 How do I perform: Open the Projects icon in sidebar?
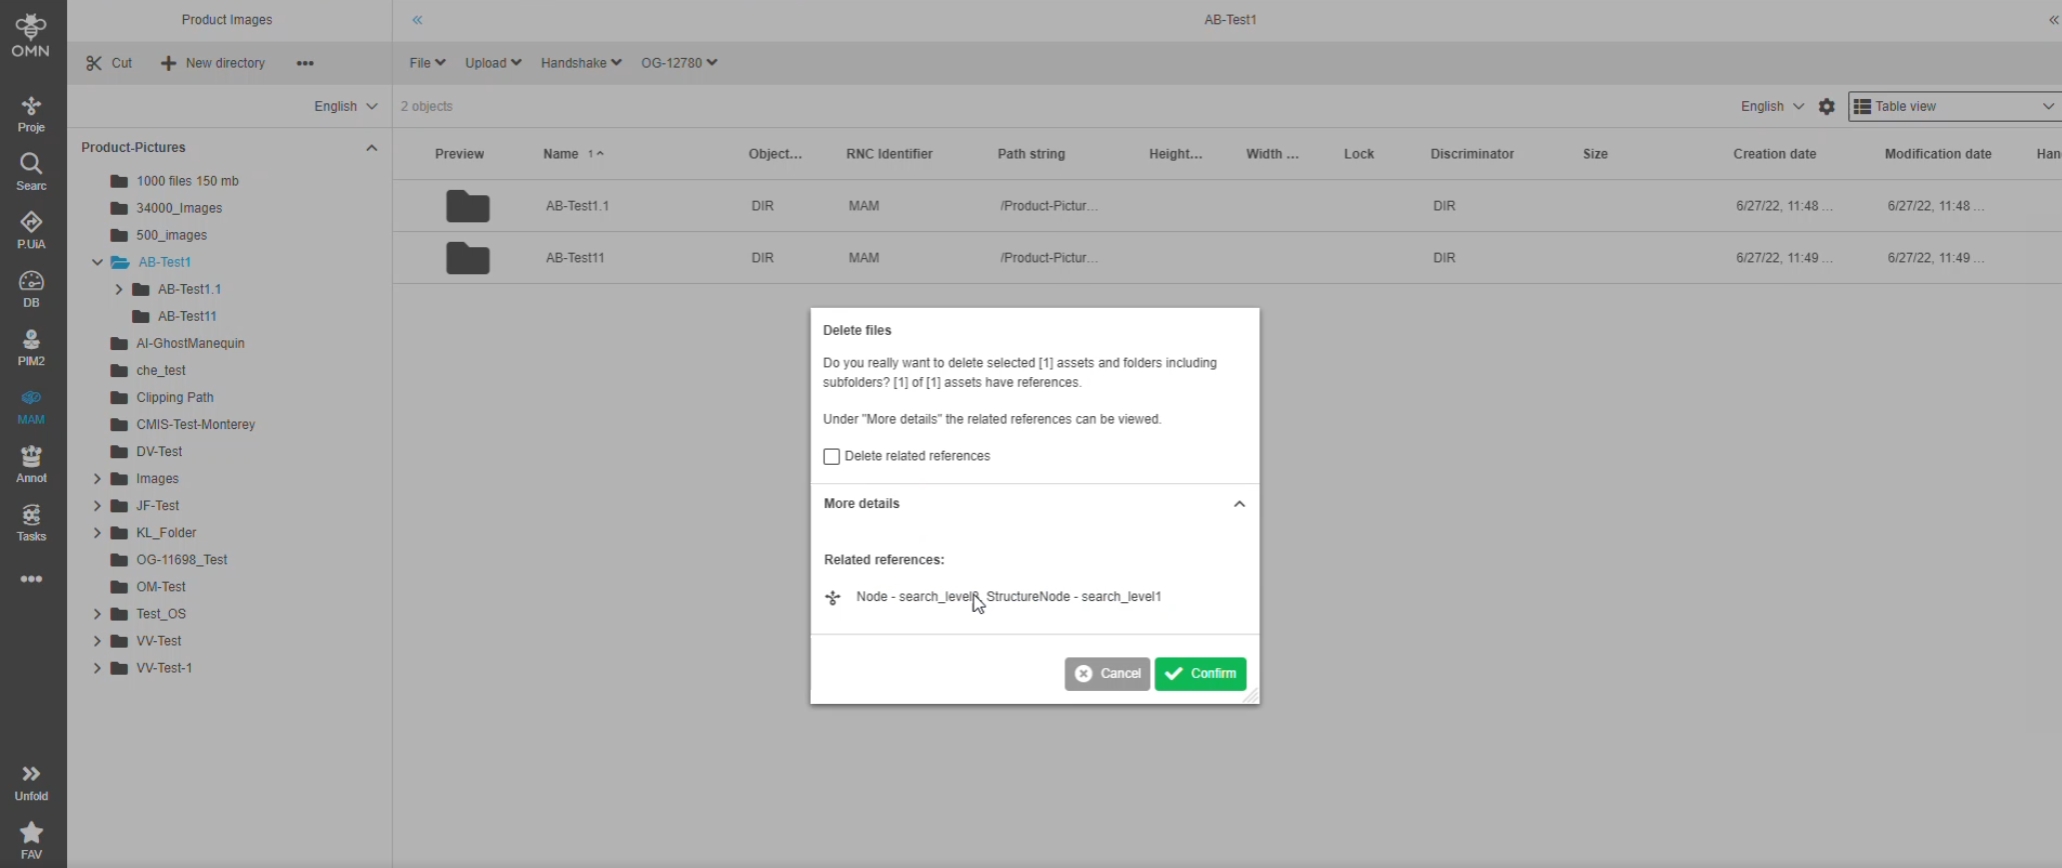click(31, 113)
